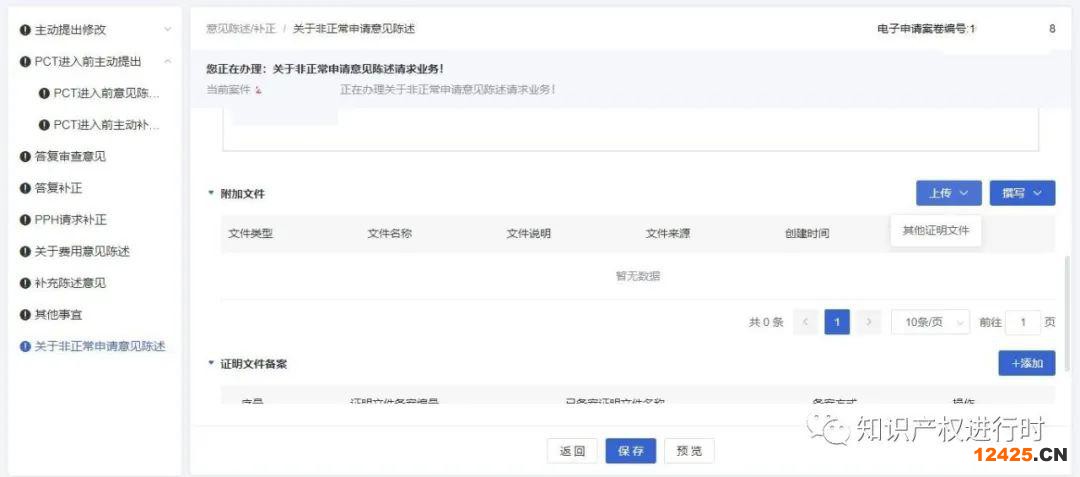Click the previous page arrow in pagination
Image resolution: width=1080 pixels, height=477 pixels.
[805, 322]
